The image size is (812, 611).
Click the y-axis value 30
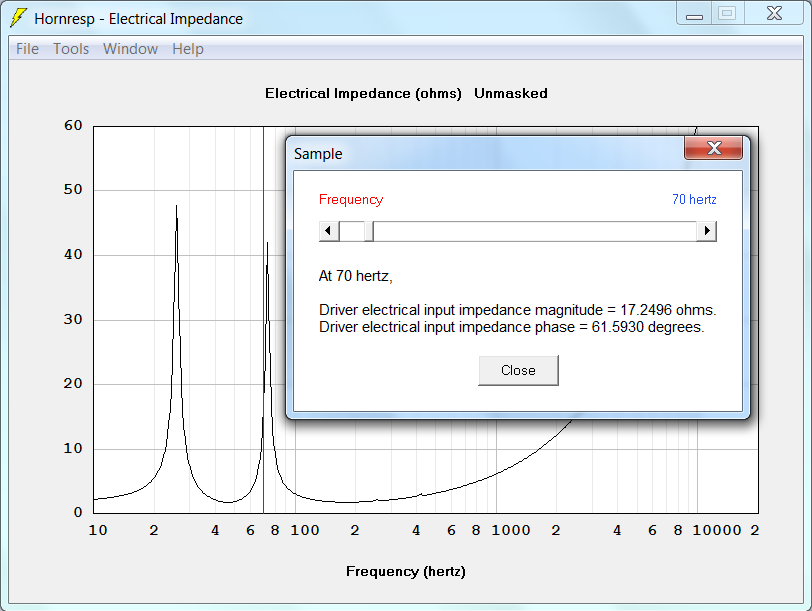tap(73, 319)
